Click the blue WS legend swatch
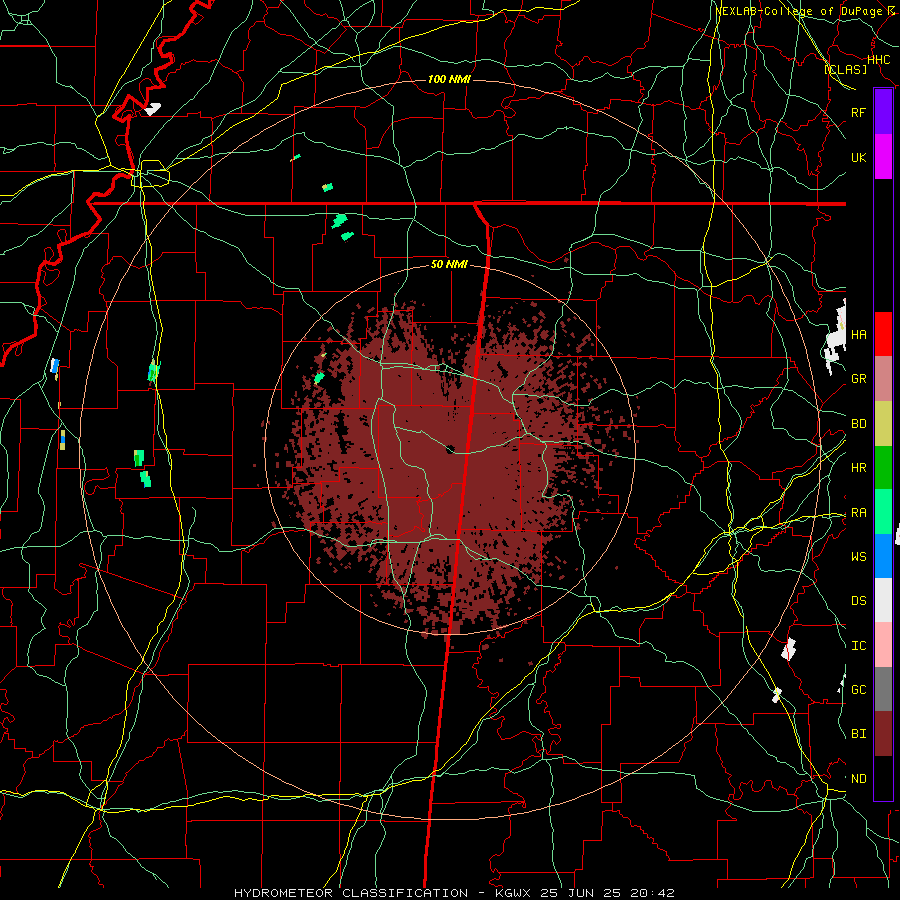The width and height of the screenshot is (900, 900). click(x=883, y=556)
